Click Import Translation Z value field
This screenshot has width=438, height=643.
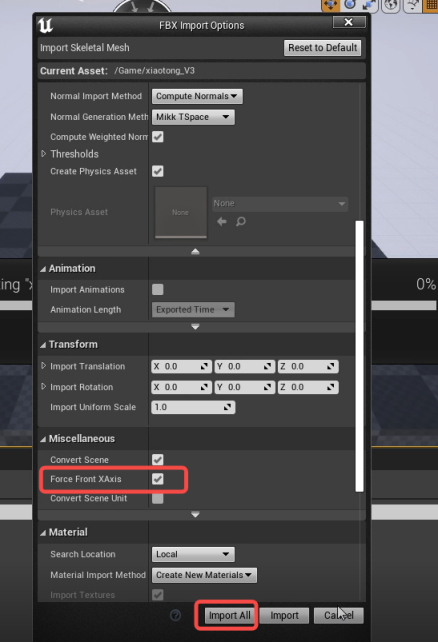point(308,367)
